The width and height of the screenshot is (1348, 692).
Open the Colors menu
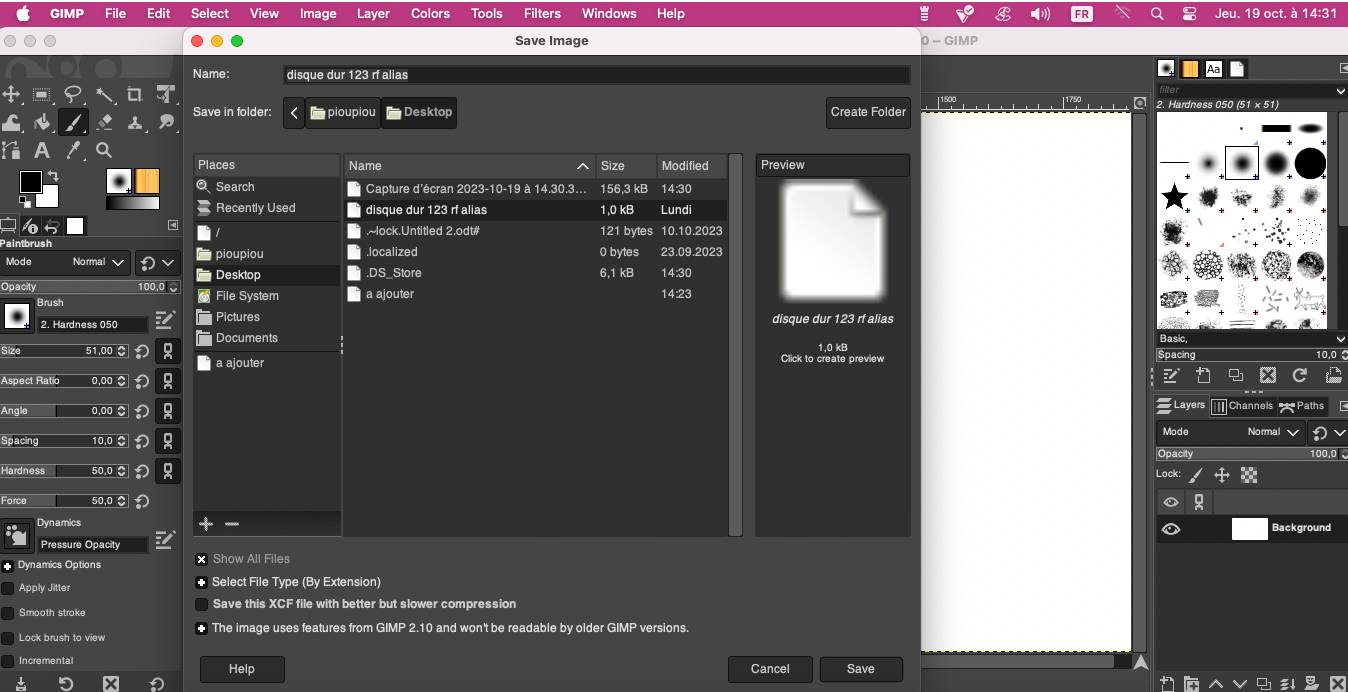430,13
